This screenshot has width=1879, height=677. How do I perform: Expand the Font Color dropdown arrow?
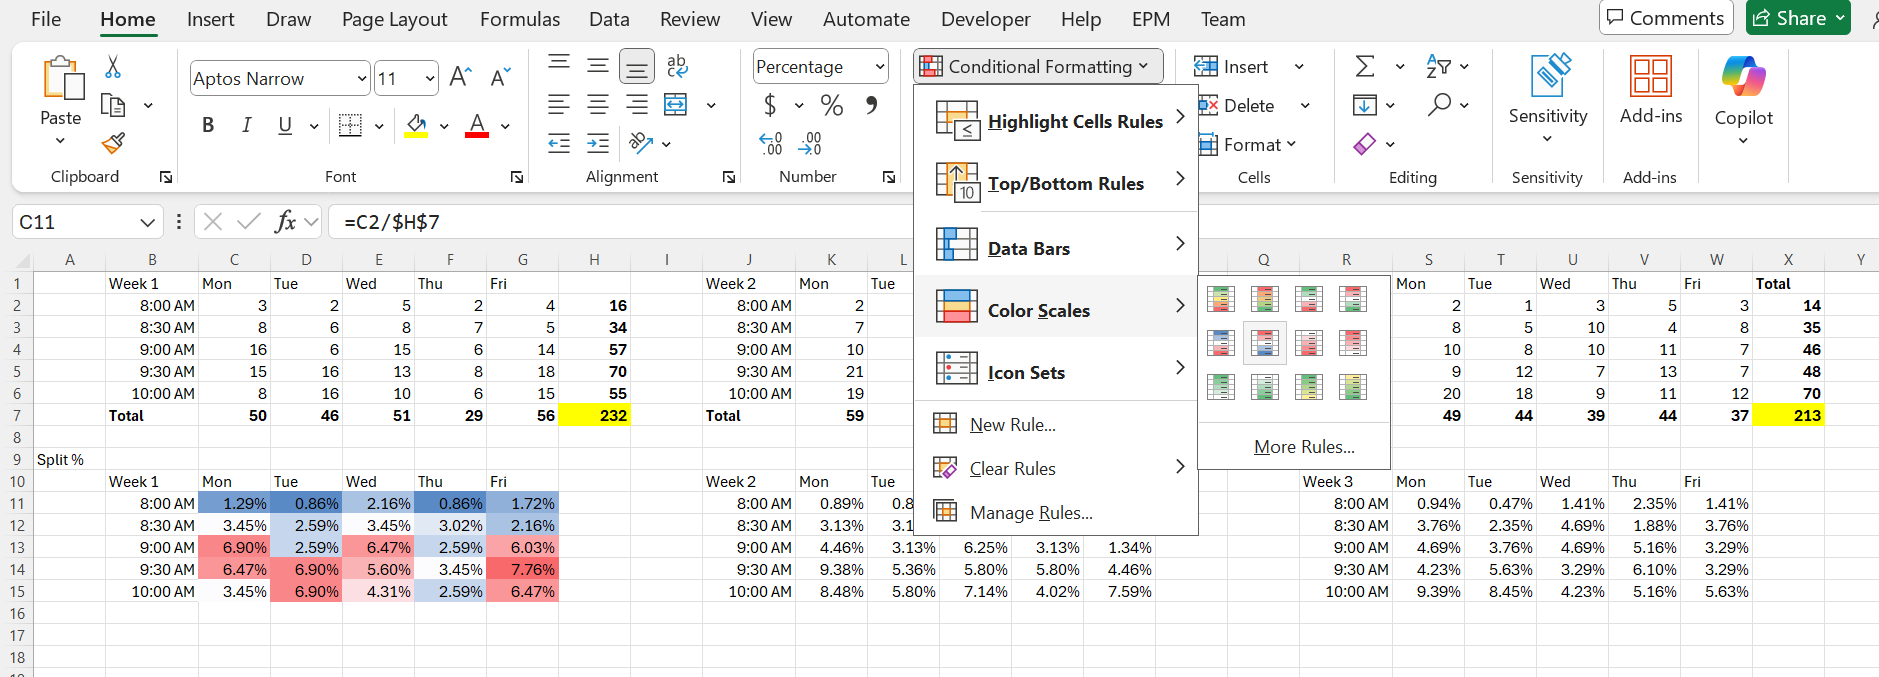click(505, 126)
